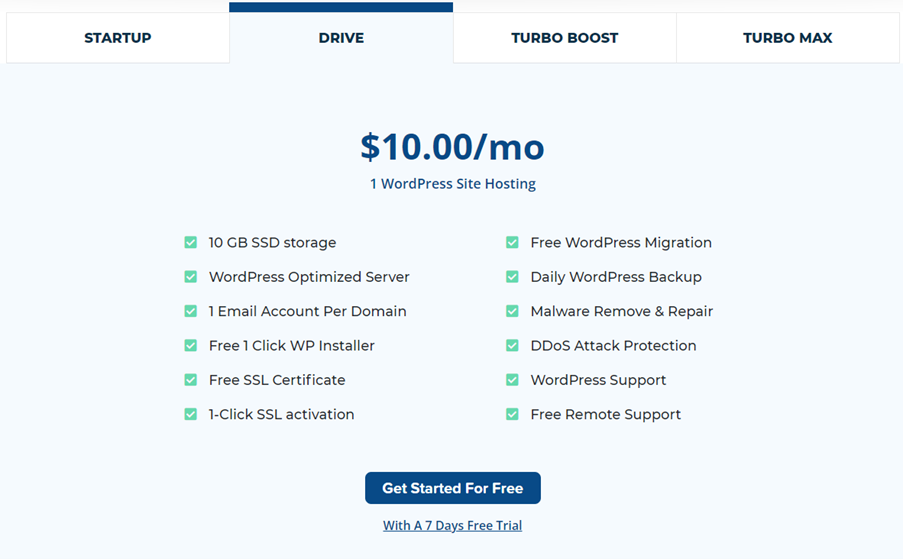Click the checkmark icon beside WordPress Support
This screenshot has width=903, height=559.
coord(512,380)
